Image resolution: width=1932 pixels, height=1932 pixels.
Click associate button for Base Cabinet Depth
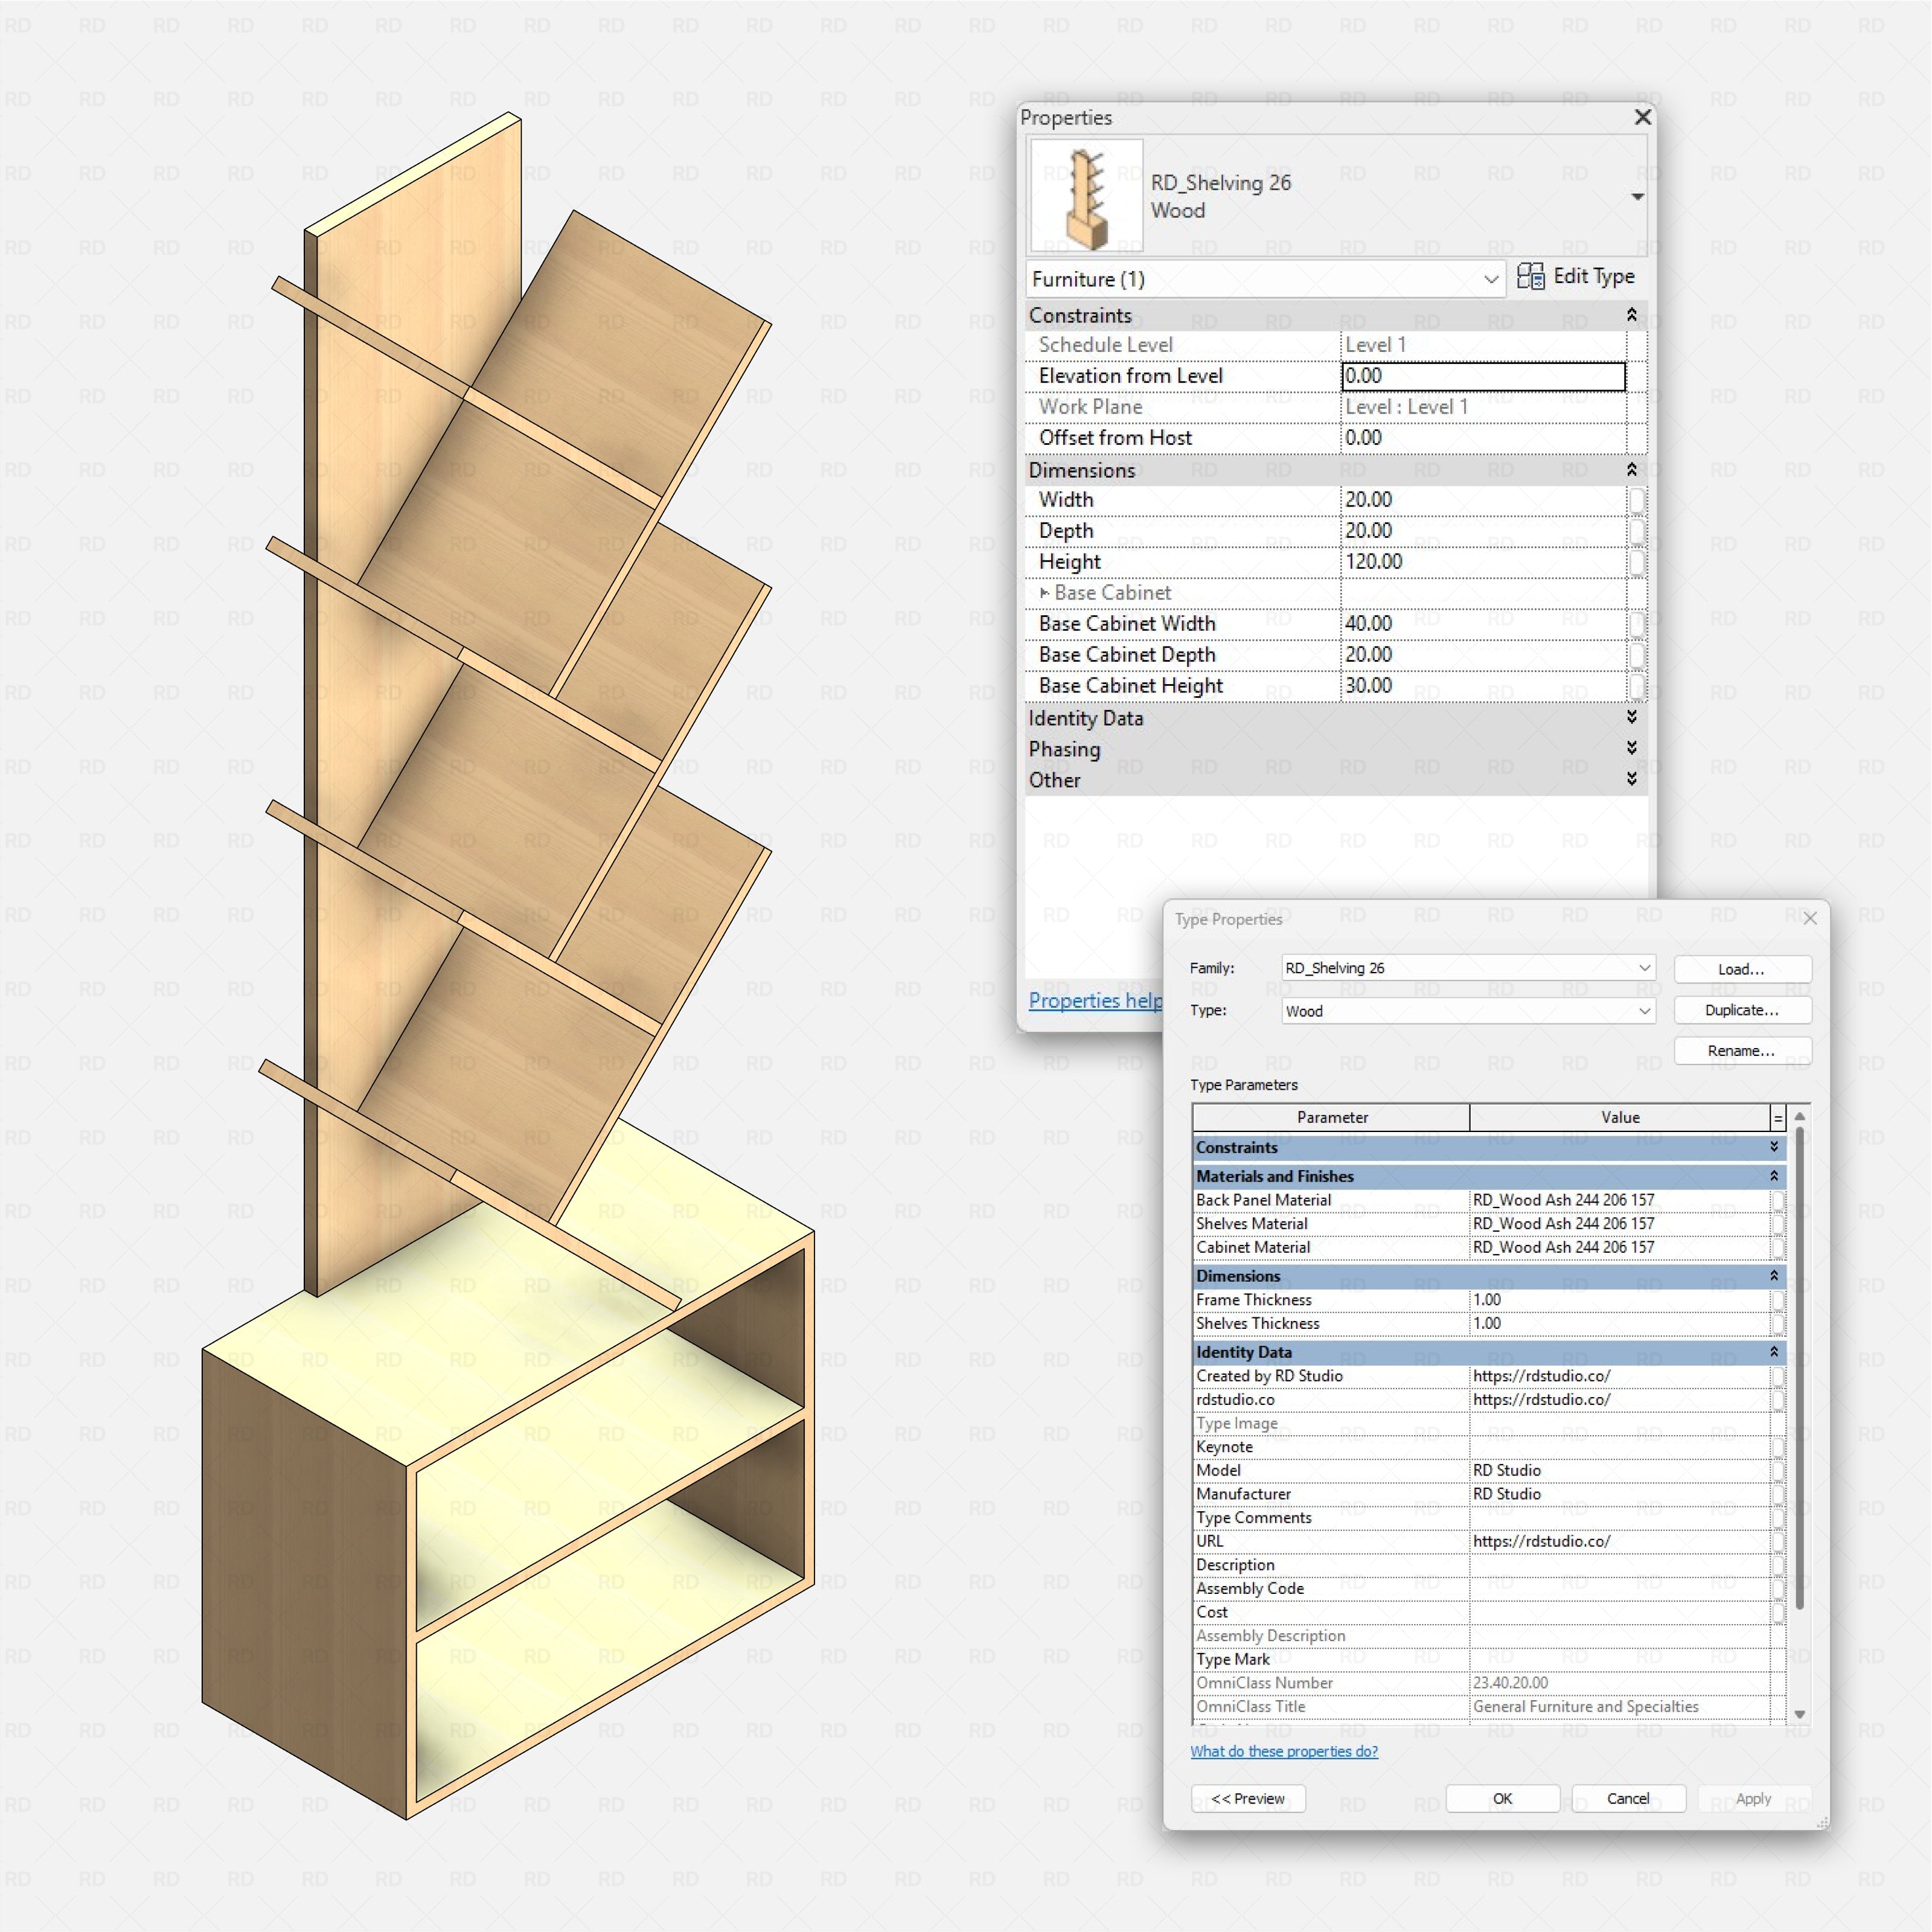click(x=1637, y=655)
